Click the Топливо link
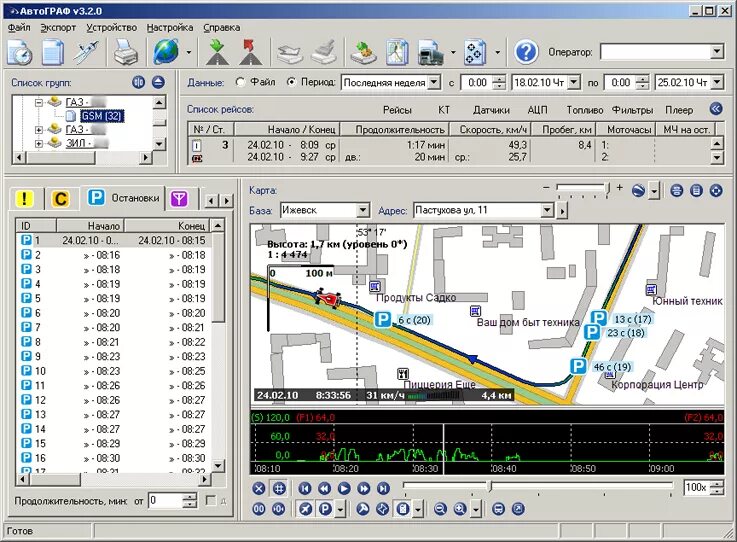Image resolution: width=737 pixels, height=542 pixels. point(585,110)
